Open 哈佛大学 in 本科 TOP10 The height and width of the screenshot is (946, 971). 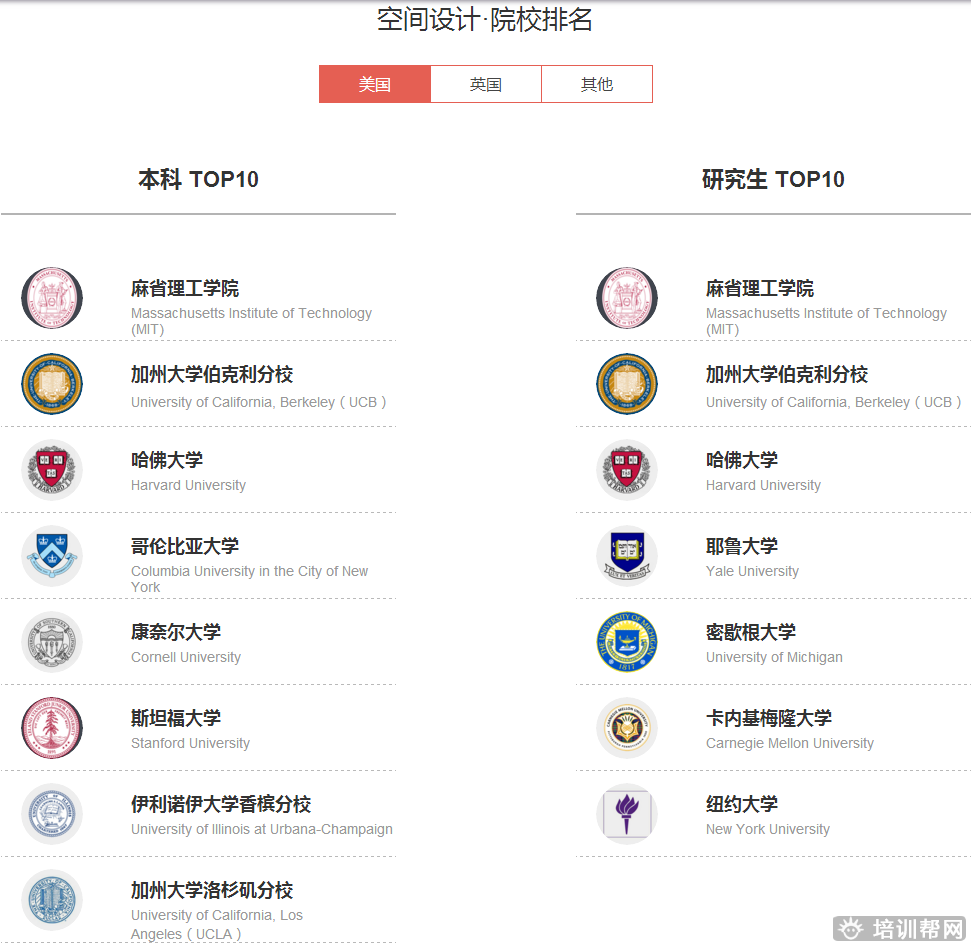(x=167, y=461)
